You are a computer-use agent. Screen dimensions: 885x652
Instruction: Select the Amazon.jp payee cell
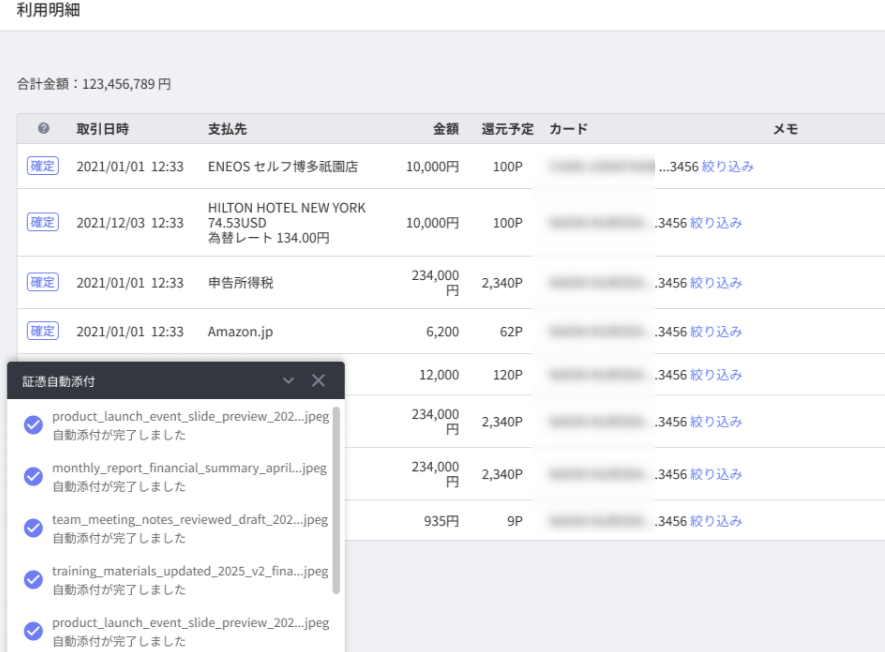click(x=240, y=331)
